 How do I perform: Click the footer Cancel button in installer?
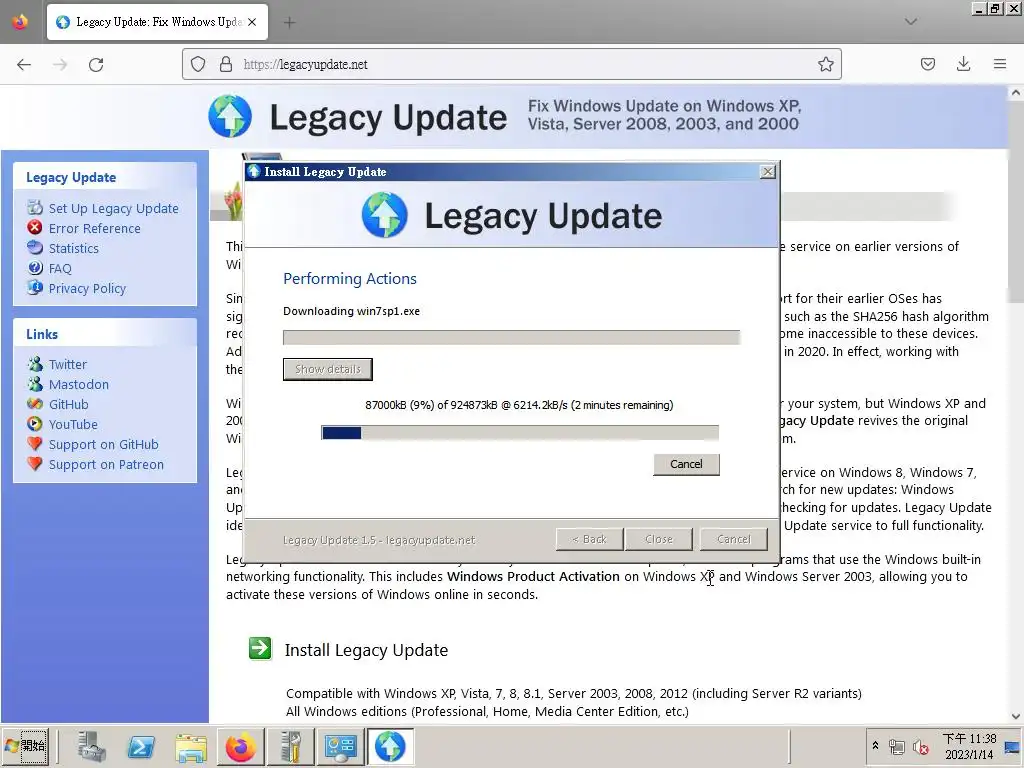[733, 539]
